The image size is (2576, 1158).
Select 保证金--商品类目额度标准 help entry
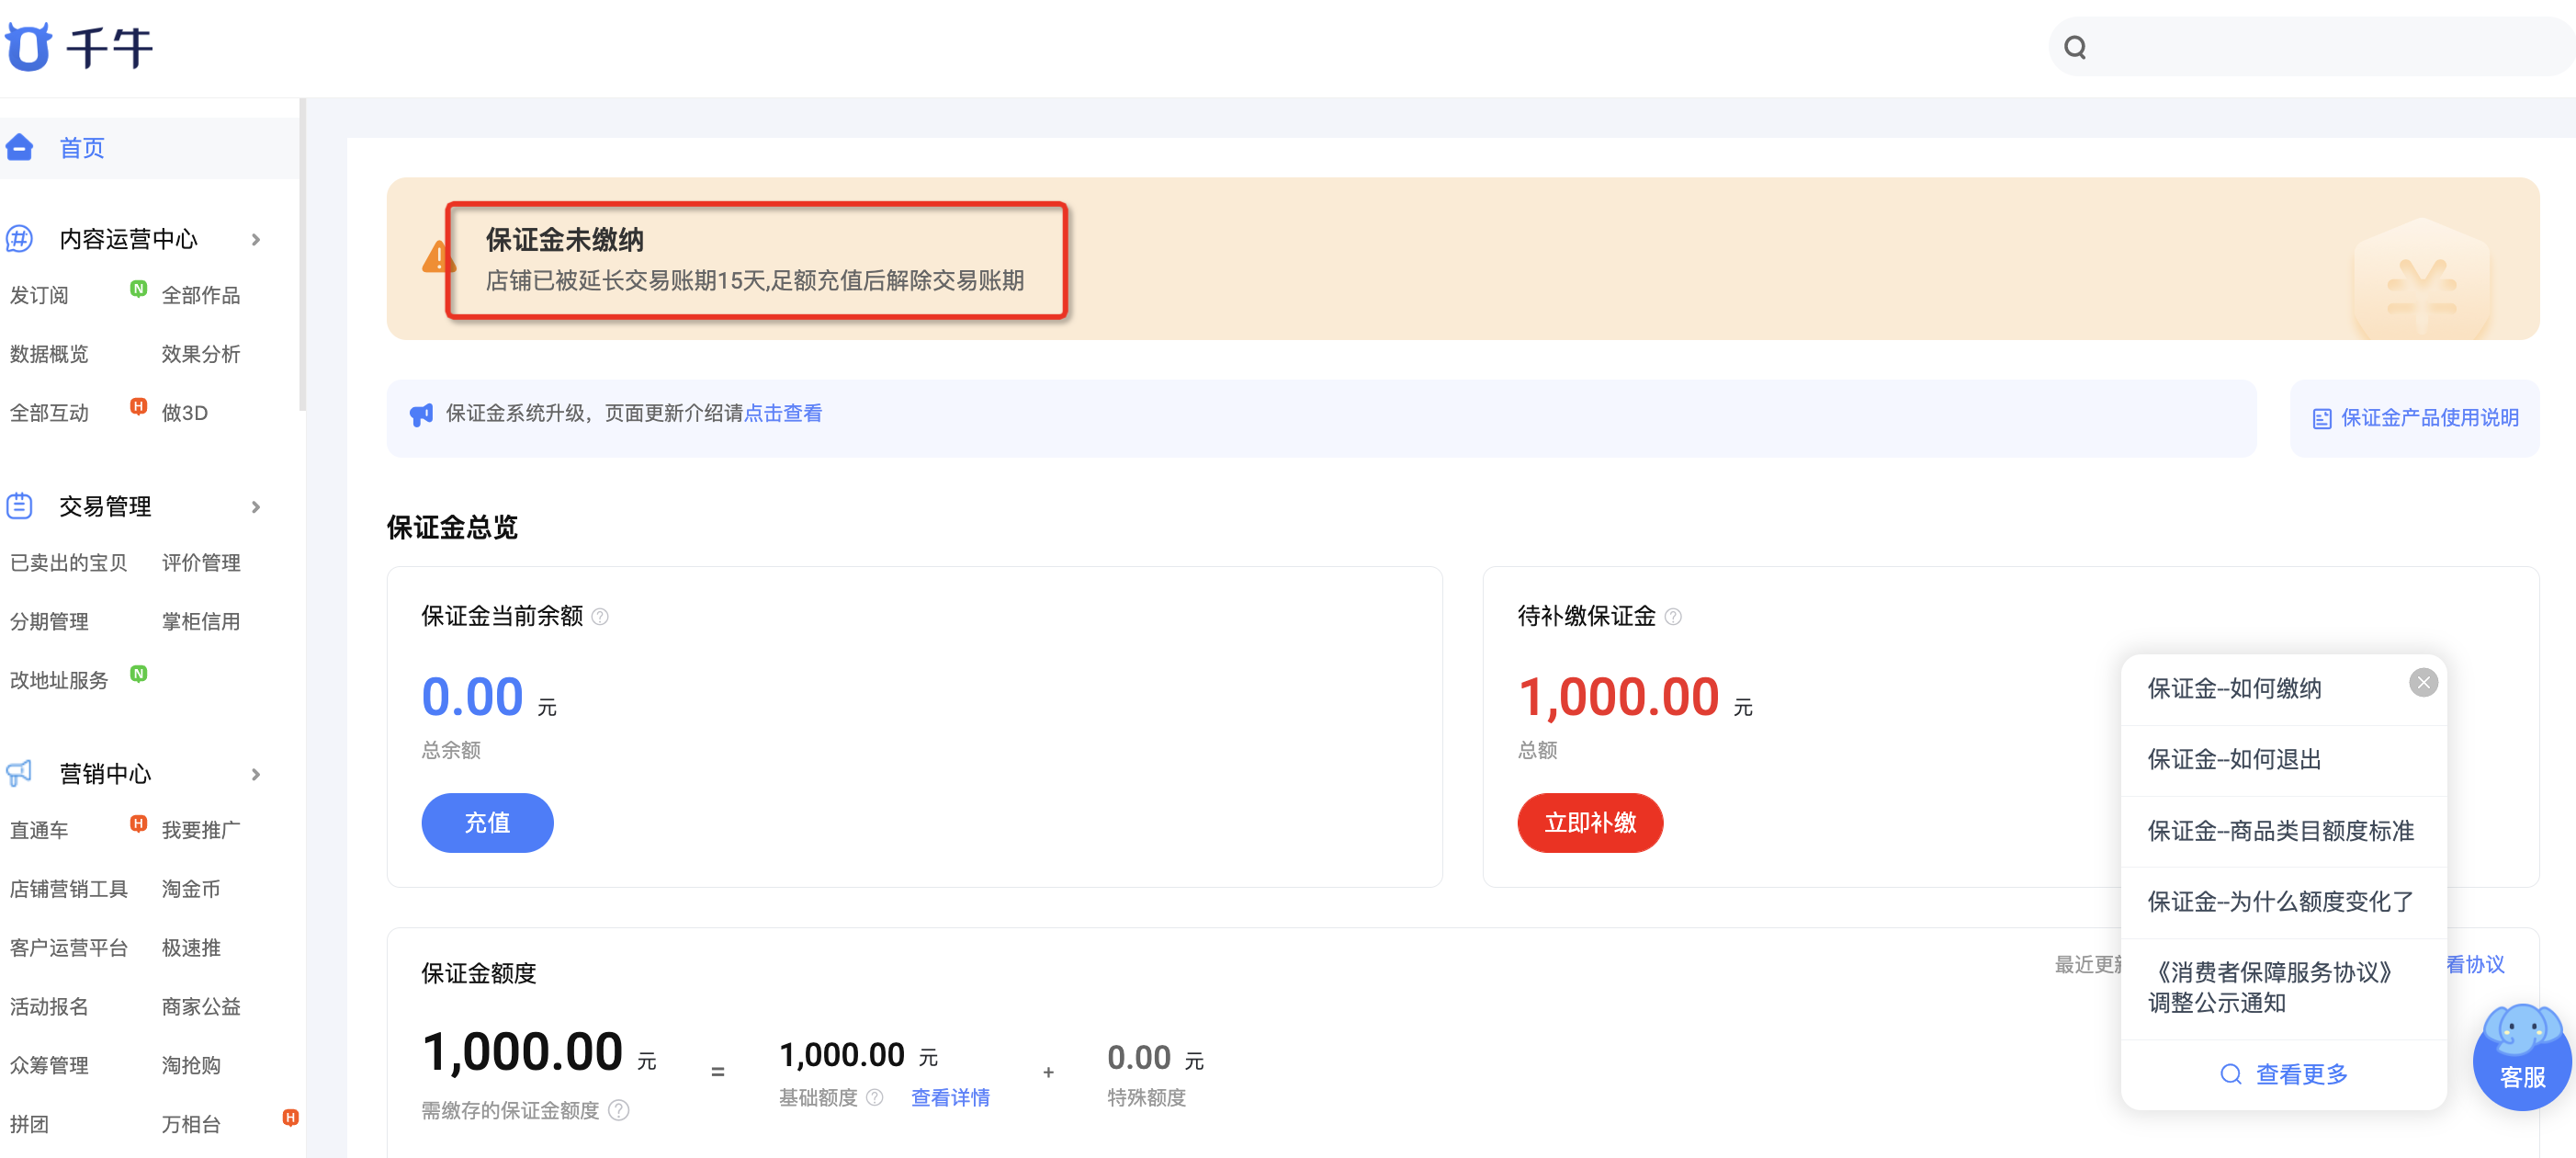(x=2280, y=831)
